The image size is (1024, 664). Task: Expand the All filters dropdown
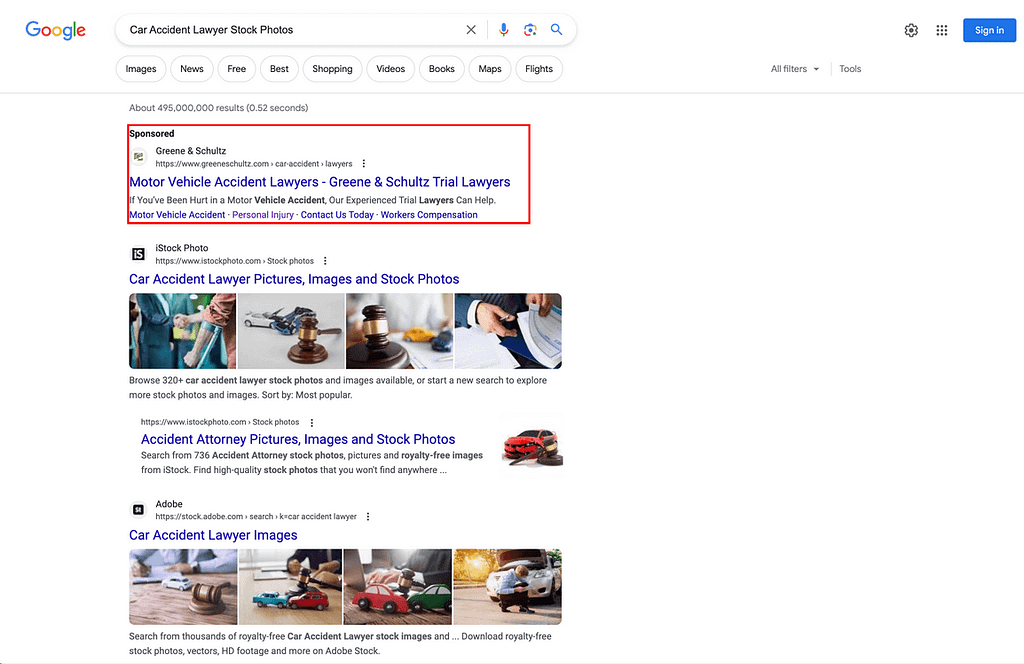(x=795, y=69)
